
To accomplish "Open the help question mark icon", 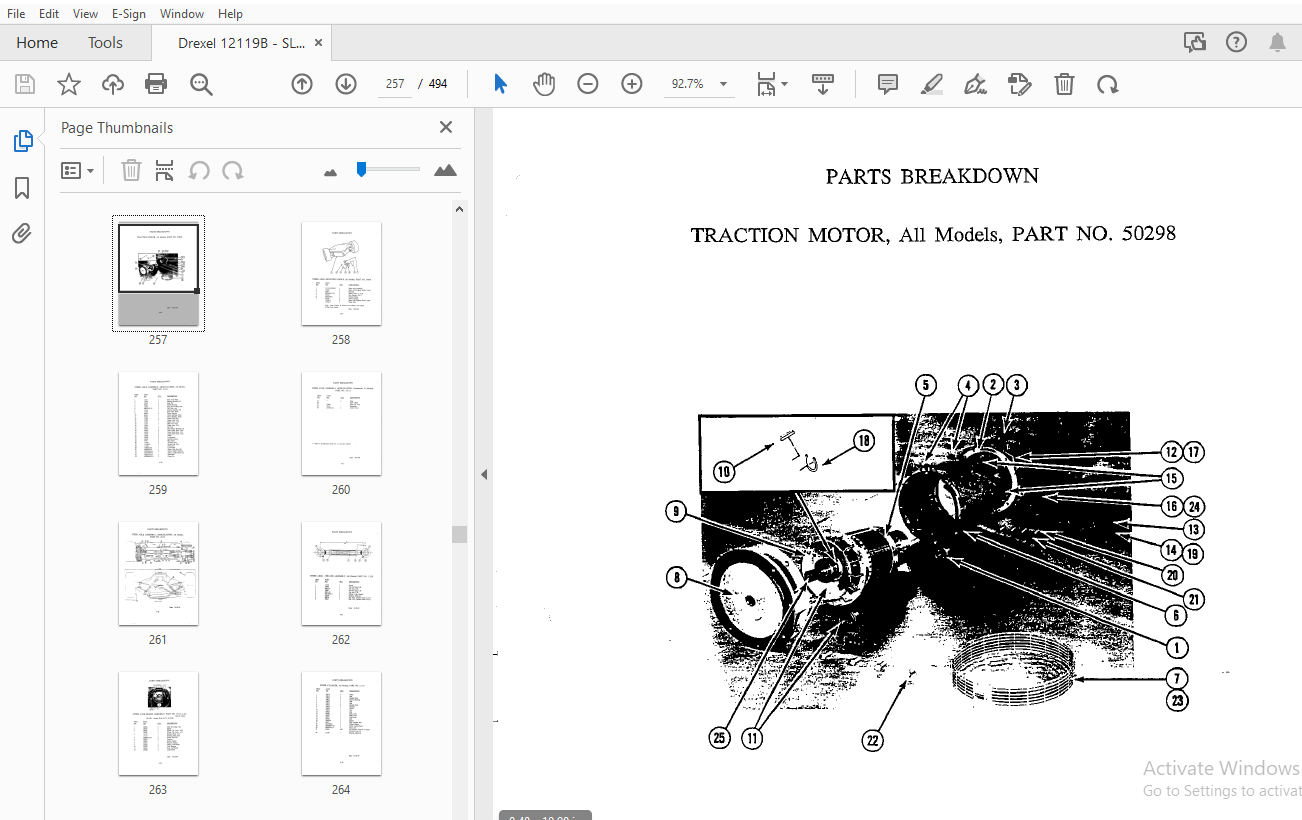I will click(1237, 42).
